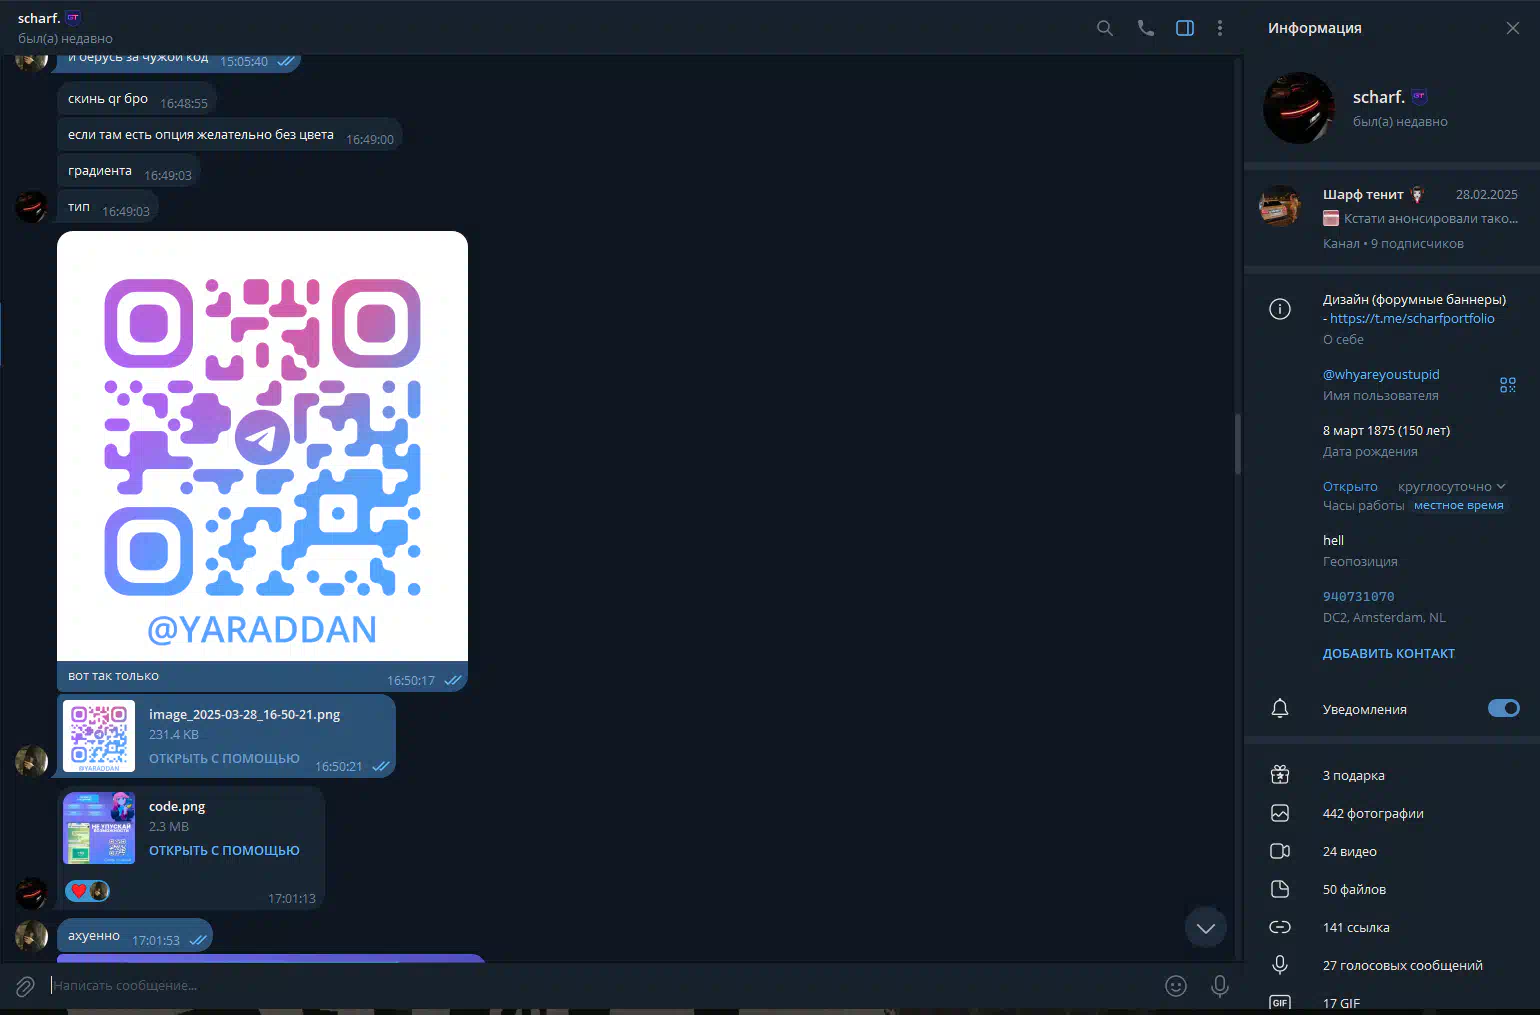
Task: Open scharf. chat header name
Action: [x=39, y=18]
